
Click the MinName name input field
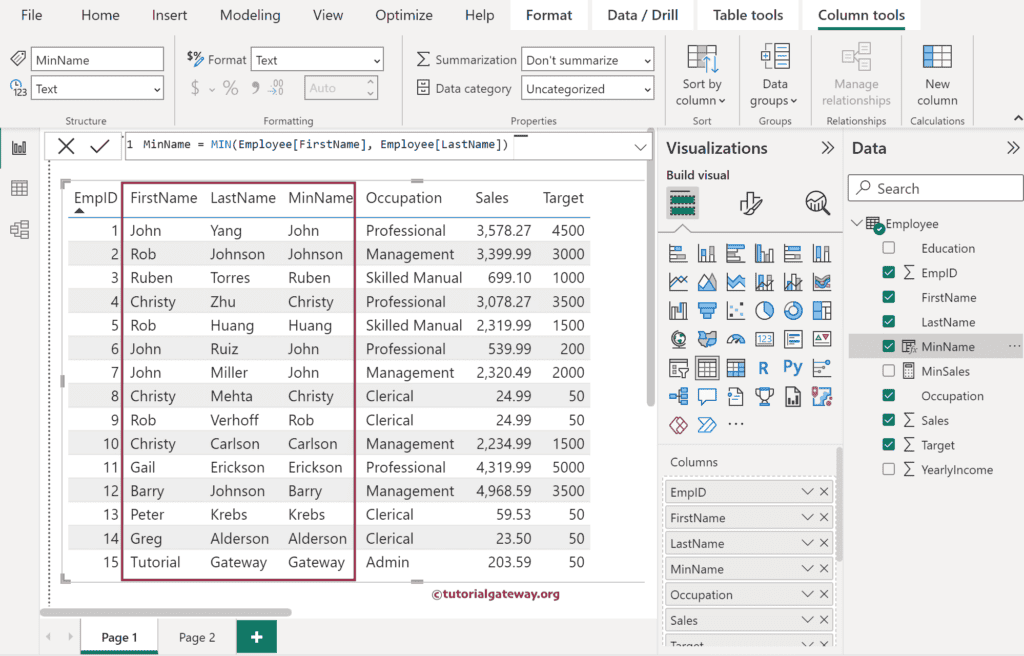(x=97, y=58)
